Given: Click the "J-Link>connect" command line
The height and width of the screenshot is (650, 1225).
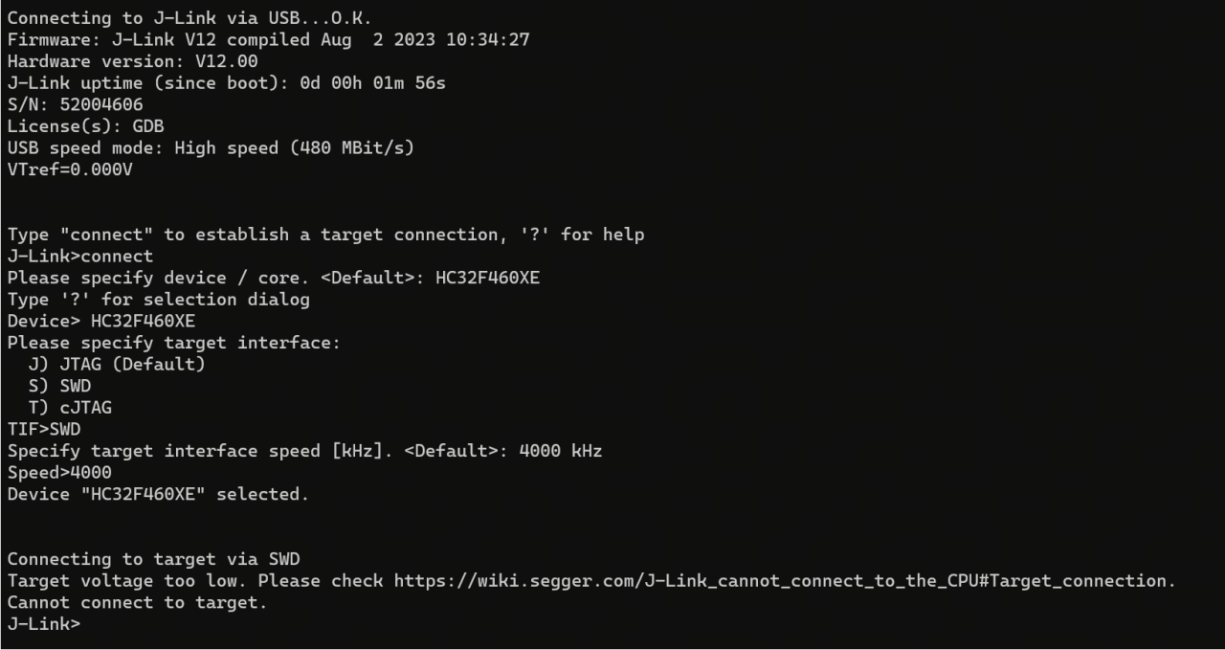Looking at the screenshot, I should tap(80, 256).
